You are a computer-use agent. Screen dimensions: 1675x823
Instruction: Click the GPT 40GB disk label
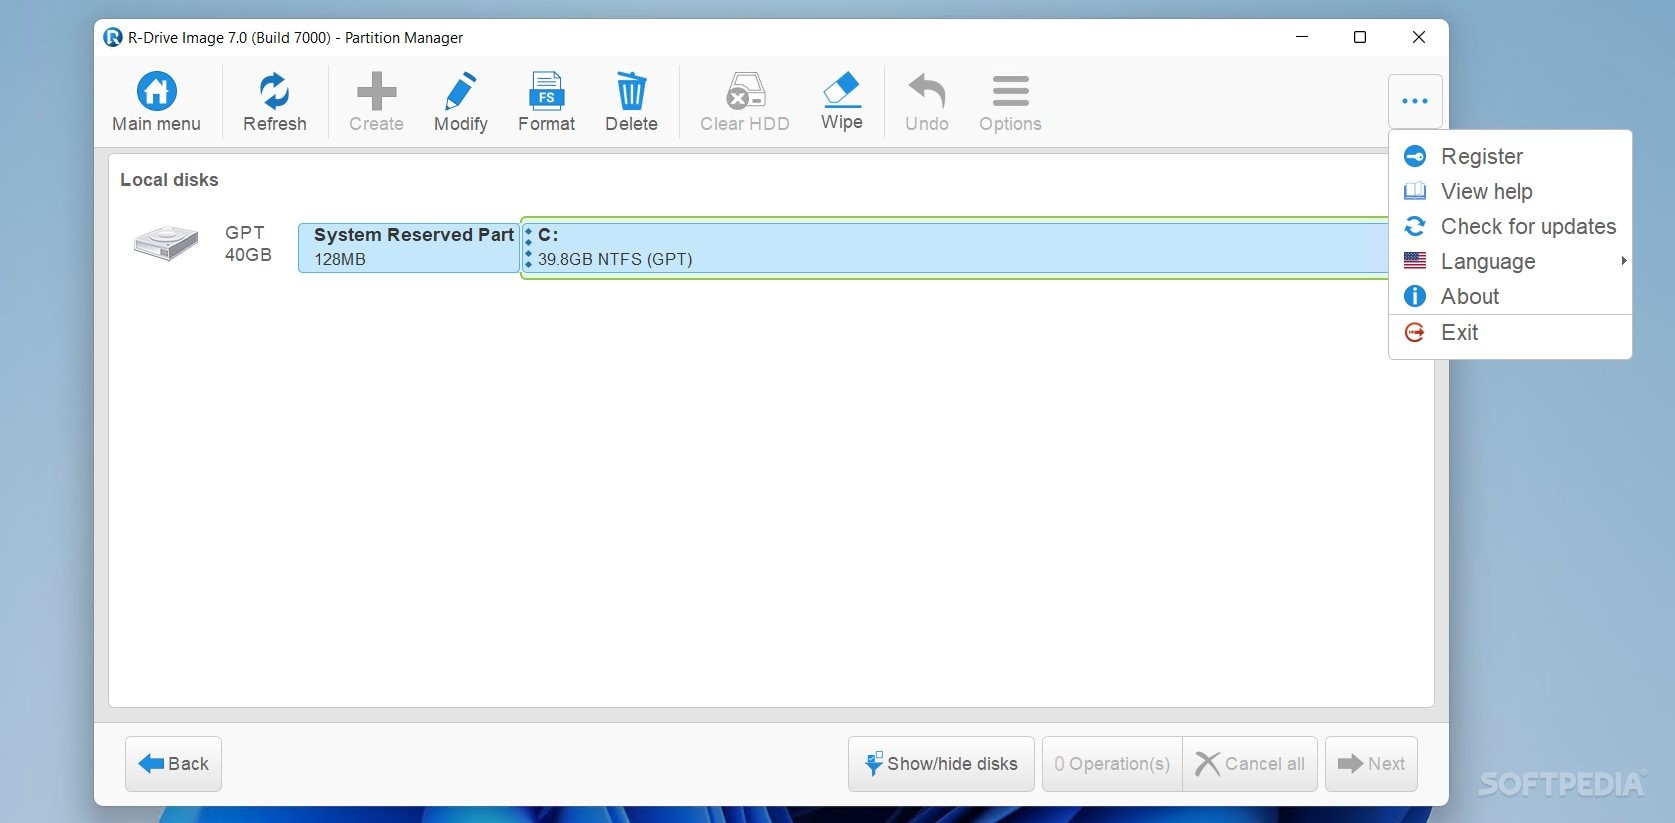pyautogui.click(x=248, y=244)
